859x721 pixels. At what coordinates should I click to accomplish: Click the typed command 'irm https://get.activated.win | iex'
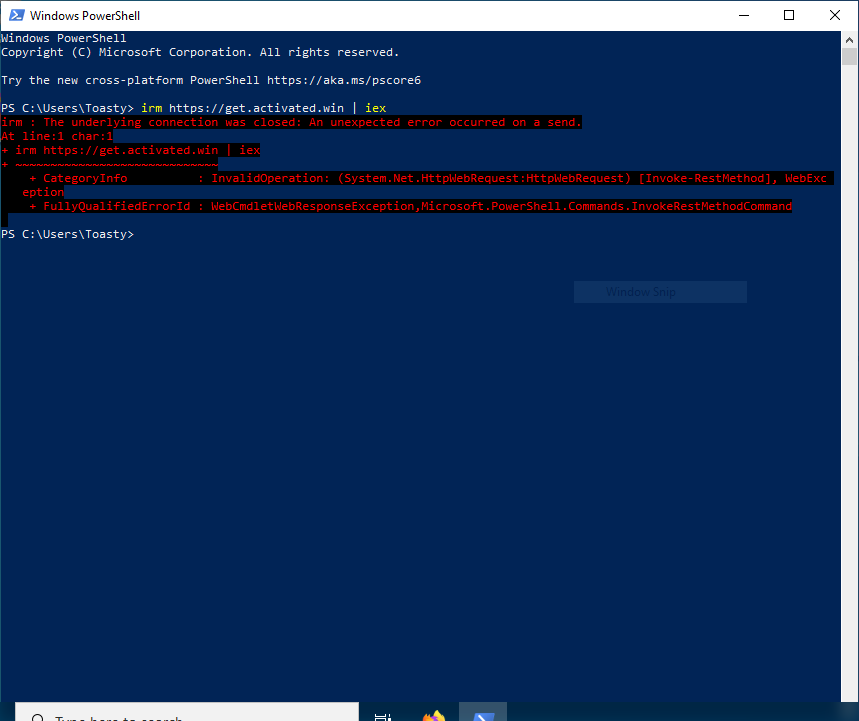(264, 108)
